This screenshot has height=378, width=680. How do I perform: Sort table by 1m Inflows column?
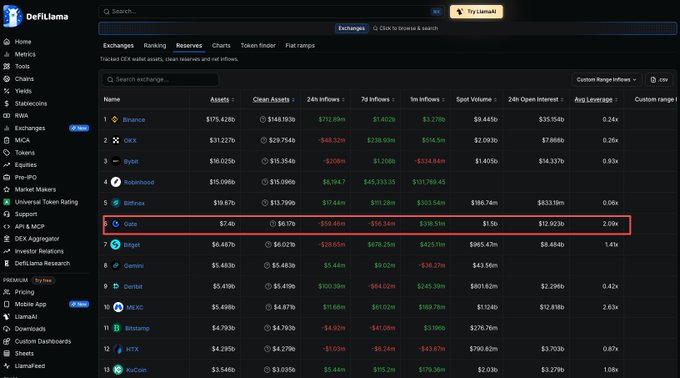click(x=427, y=100)
